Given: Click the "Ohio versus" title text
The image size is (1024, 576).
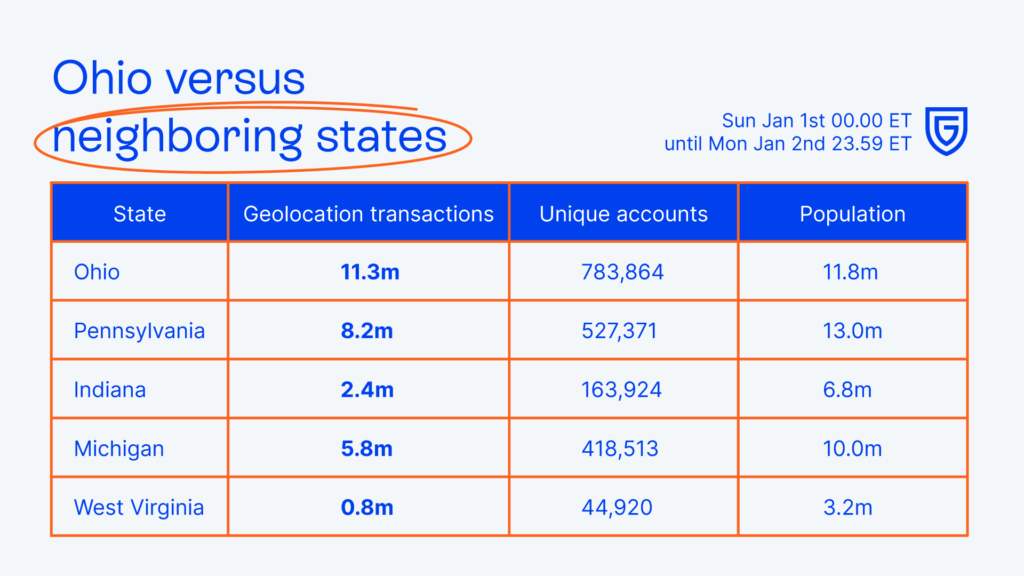Looking at the screenshot, I should [179, 77].
